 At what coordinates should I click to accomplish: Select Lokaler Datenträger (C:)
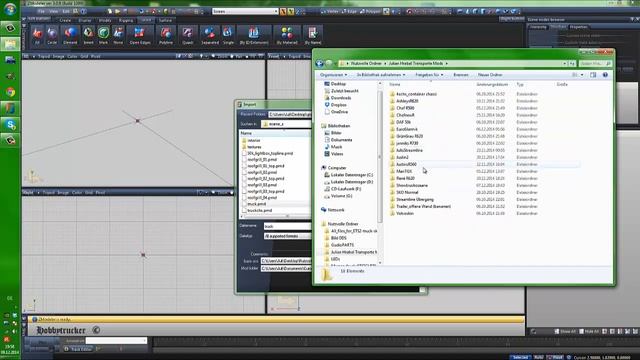coord(351,175)
